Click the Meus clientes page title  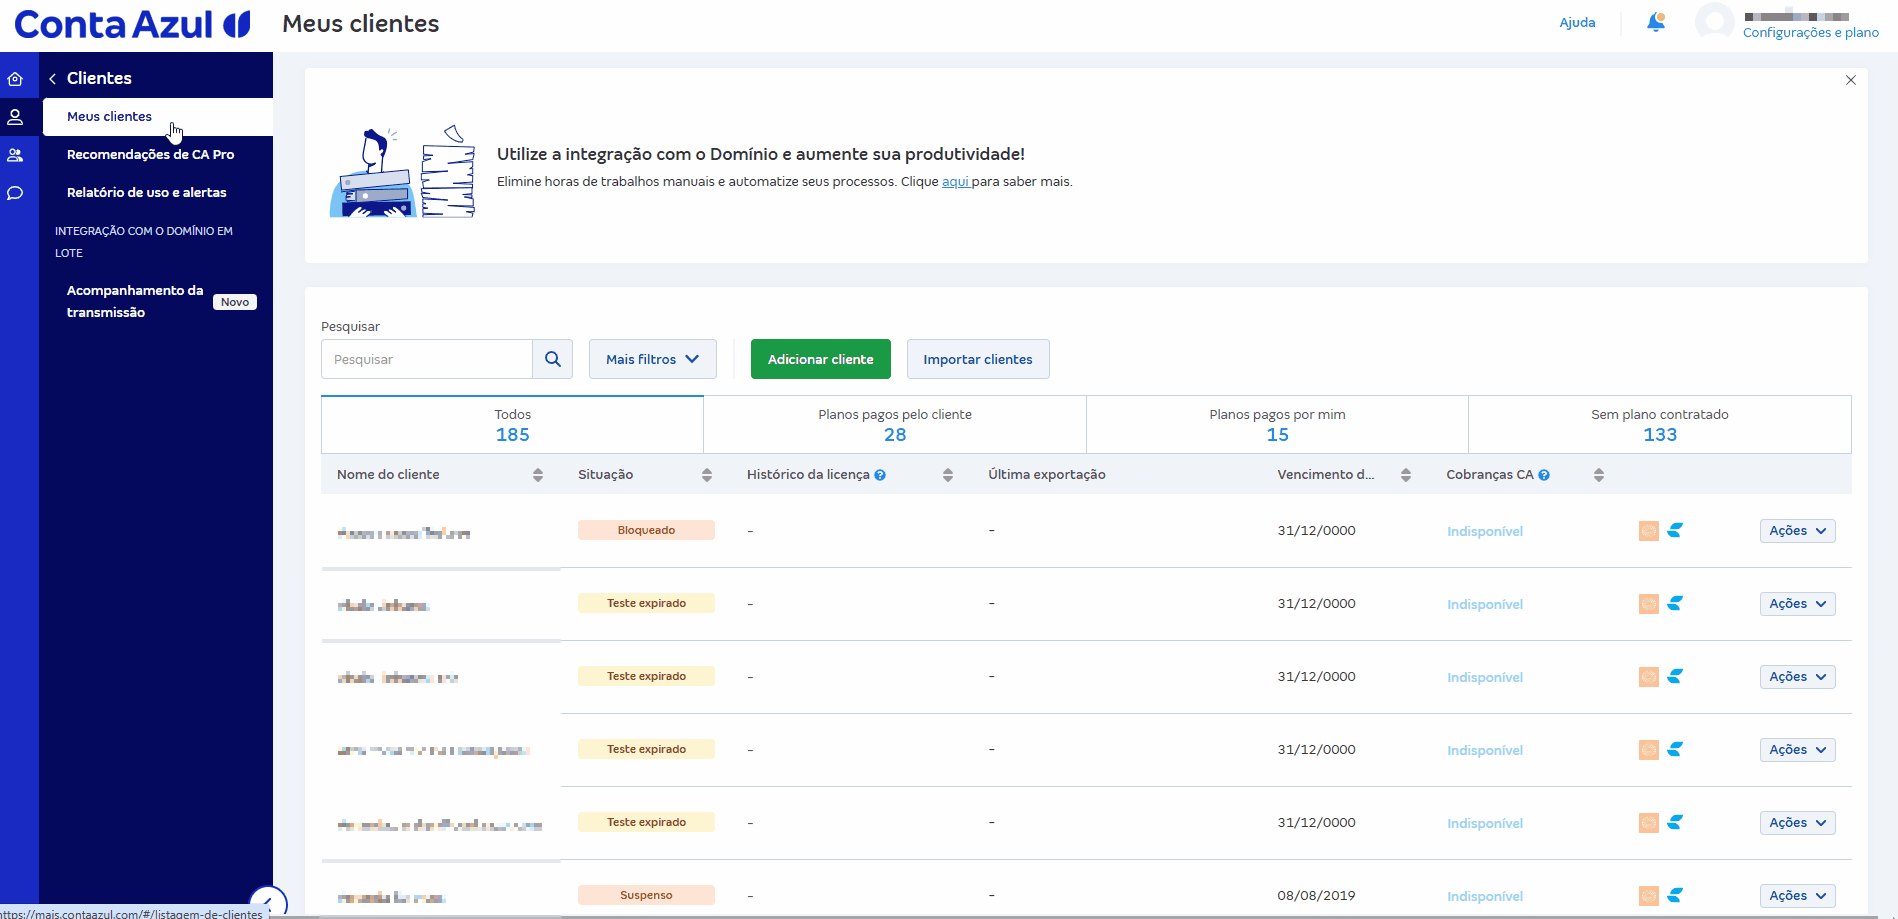(x=361, y=24)
